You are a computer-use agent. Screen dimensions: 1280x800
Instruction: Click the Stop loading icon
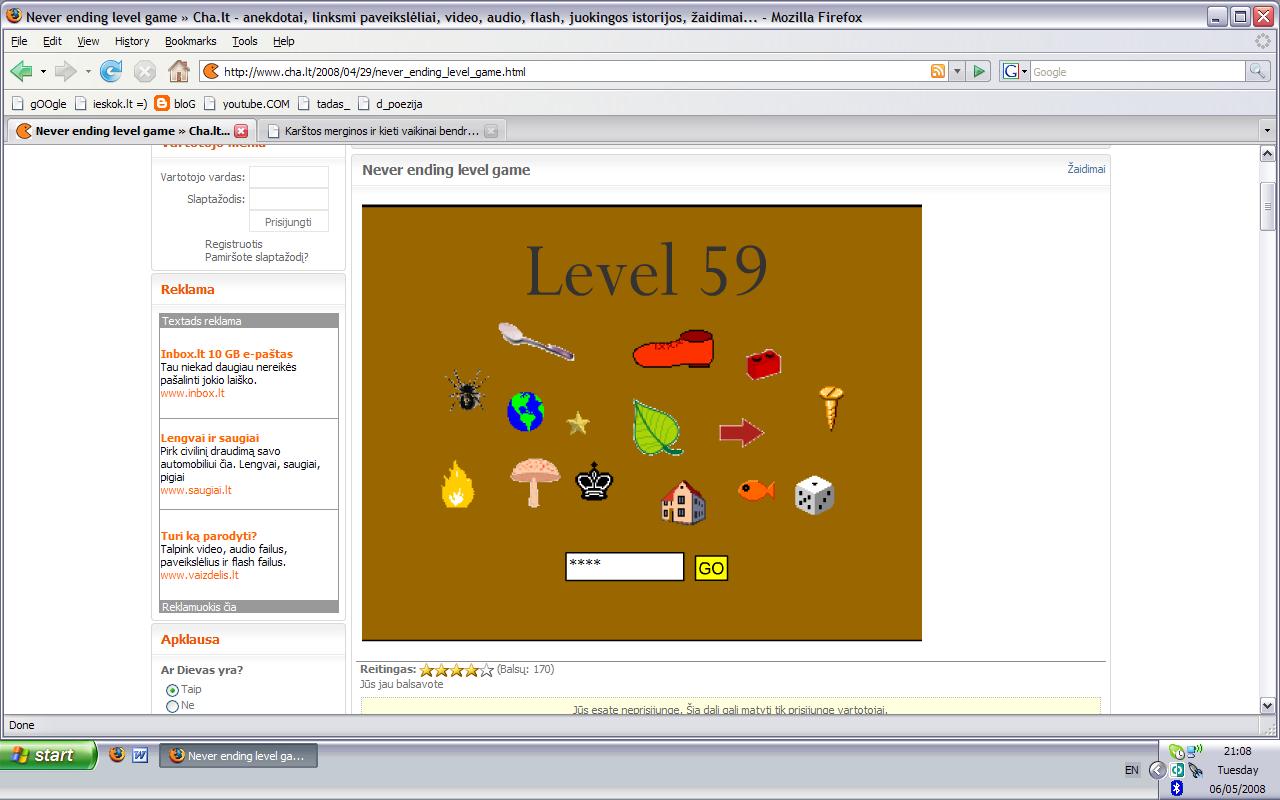(145, 71)
